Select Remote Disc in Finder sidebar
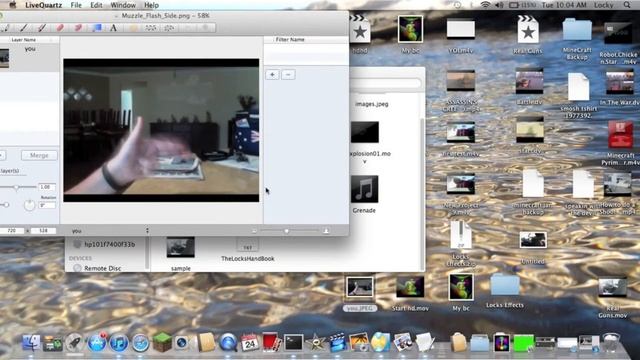 click(x=102, y=268)
